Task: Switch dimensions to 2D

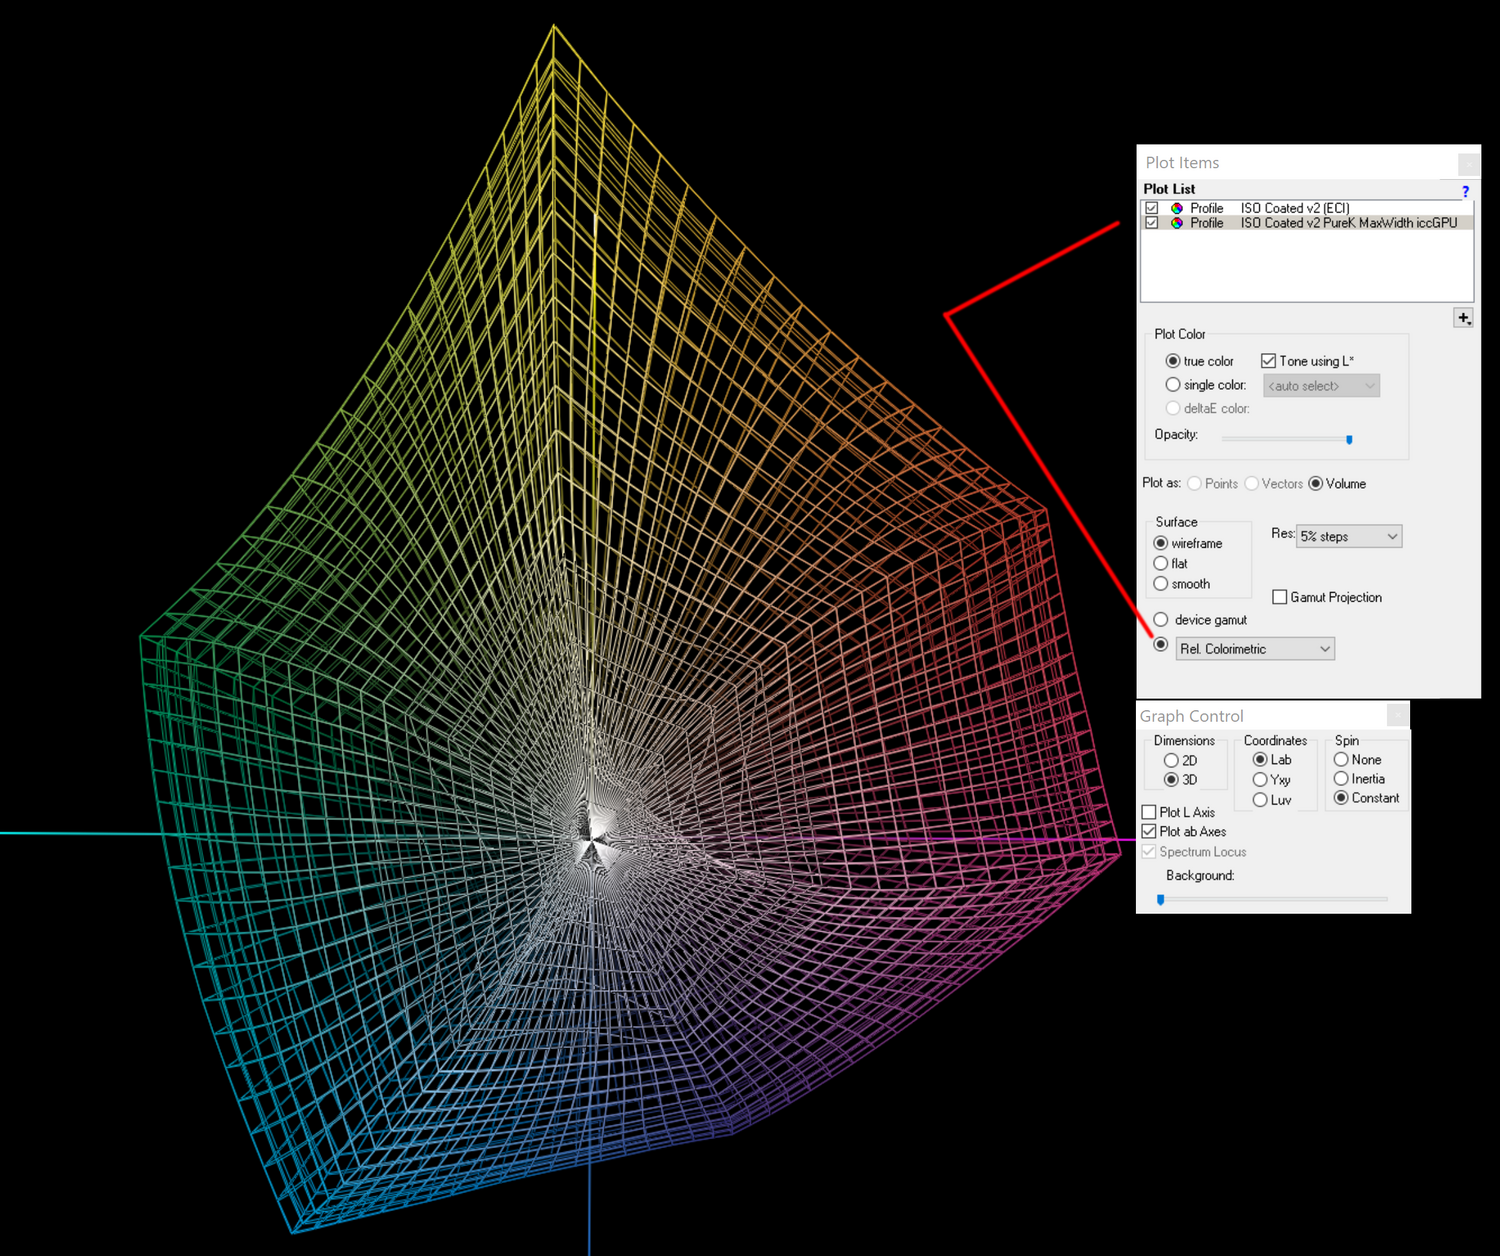Action: coord(1171,761)
